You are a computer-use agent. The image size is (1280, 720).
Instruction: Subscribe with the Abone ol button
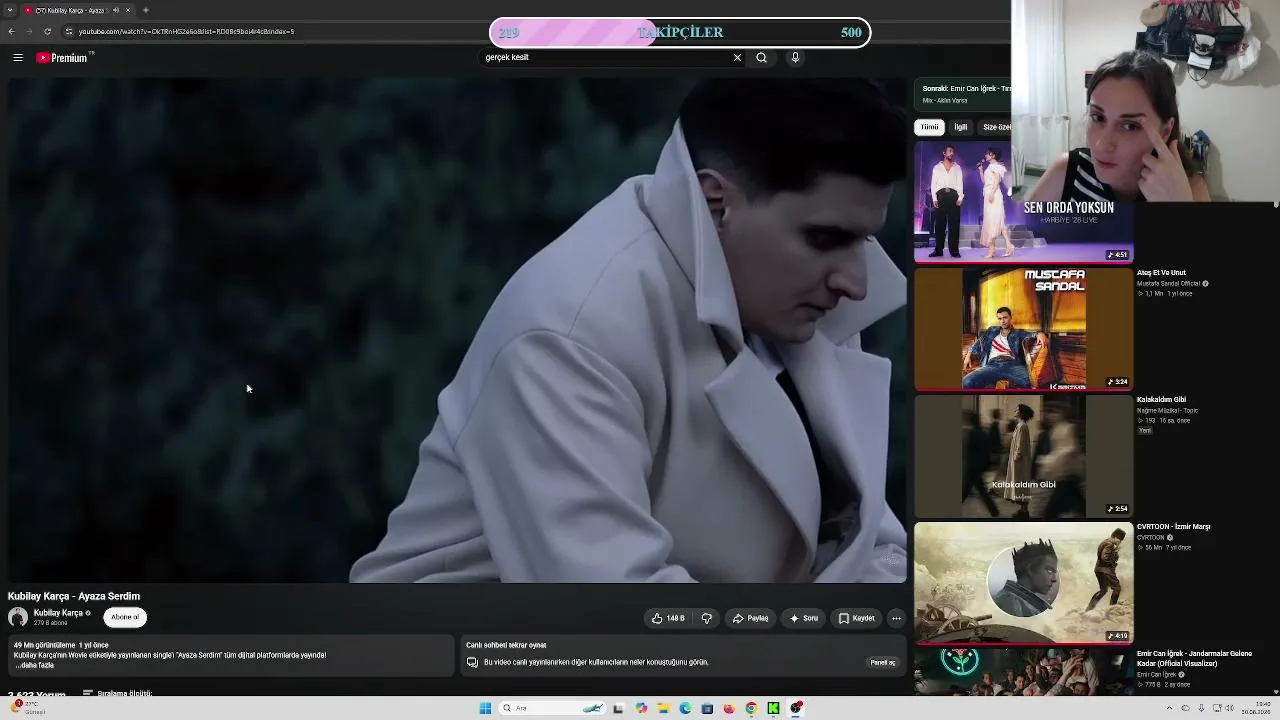pos(125,617)
